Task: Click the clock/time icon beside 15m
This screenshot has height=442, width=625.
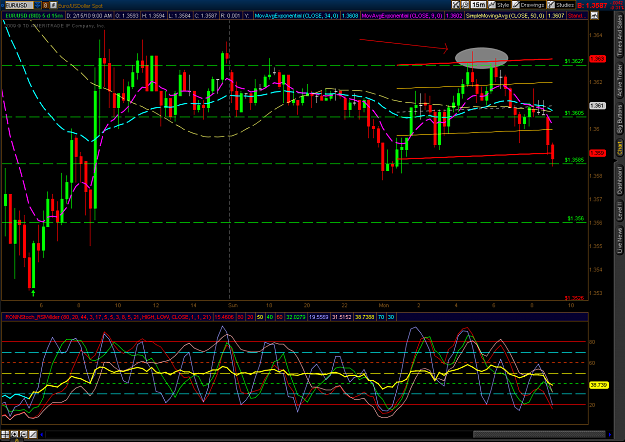Action: pyautogui.click(x=465, y=5)
